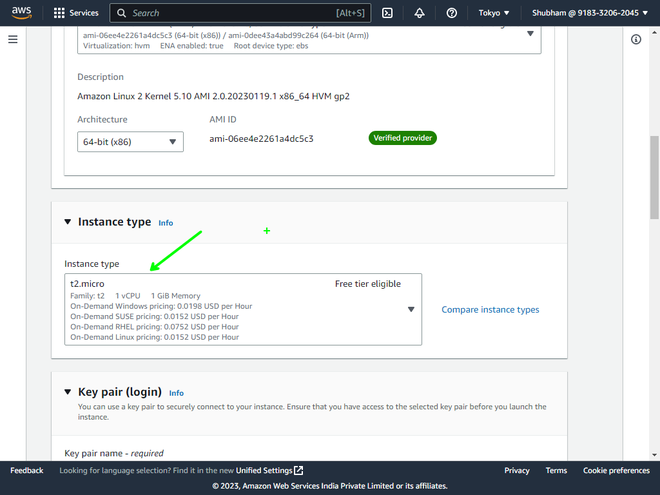Launch CloudShell from the top bar
This screenshot has height=495, width=660.
click(387, 13)
